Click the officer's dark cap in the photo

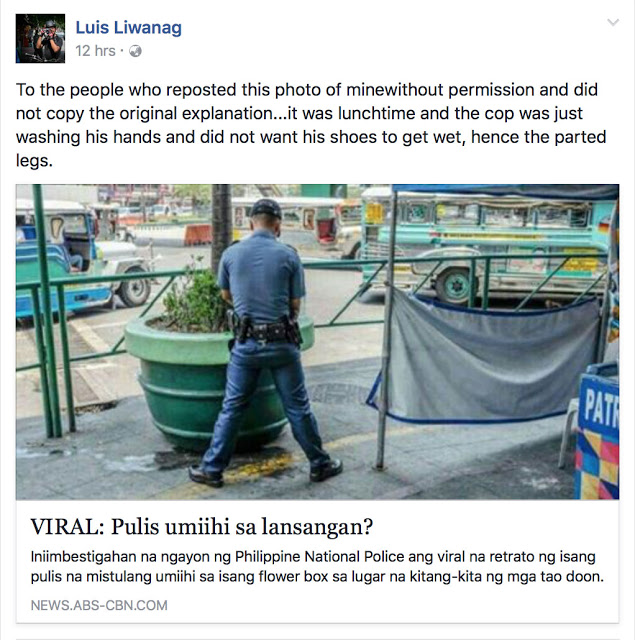click(266, 208)
